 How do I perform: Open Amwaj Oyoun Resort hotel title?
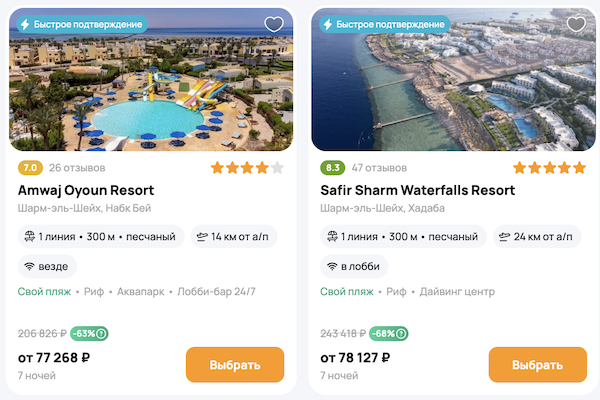[86, 190]
